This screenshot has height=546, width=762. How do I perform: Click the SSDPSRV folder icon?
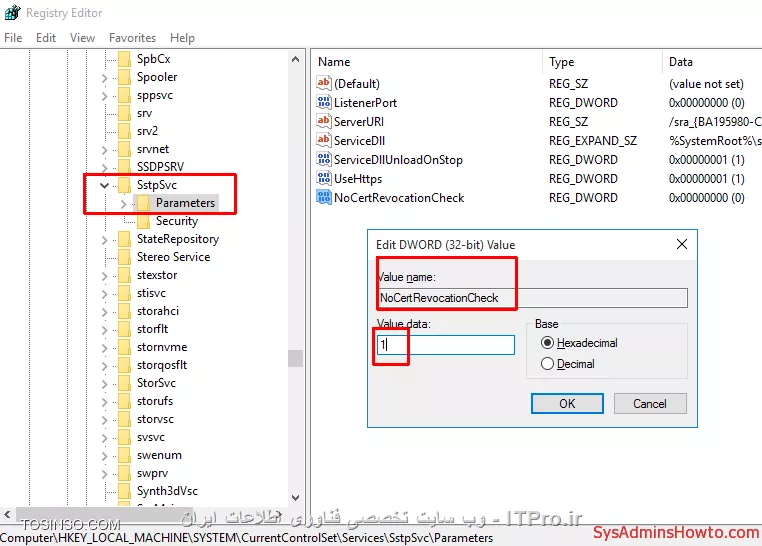(x=125, y=167)
